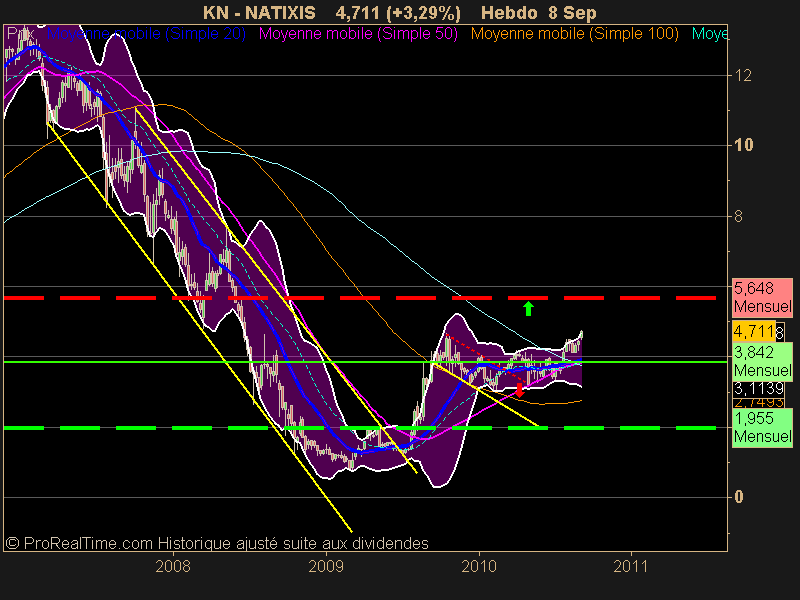Click the 0 value on price axis
The height and width of the screenshot is (600, 800).
click(x=738, y=496)
